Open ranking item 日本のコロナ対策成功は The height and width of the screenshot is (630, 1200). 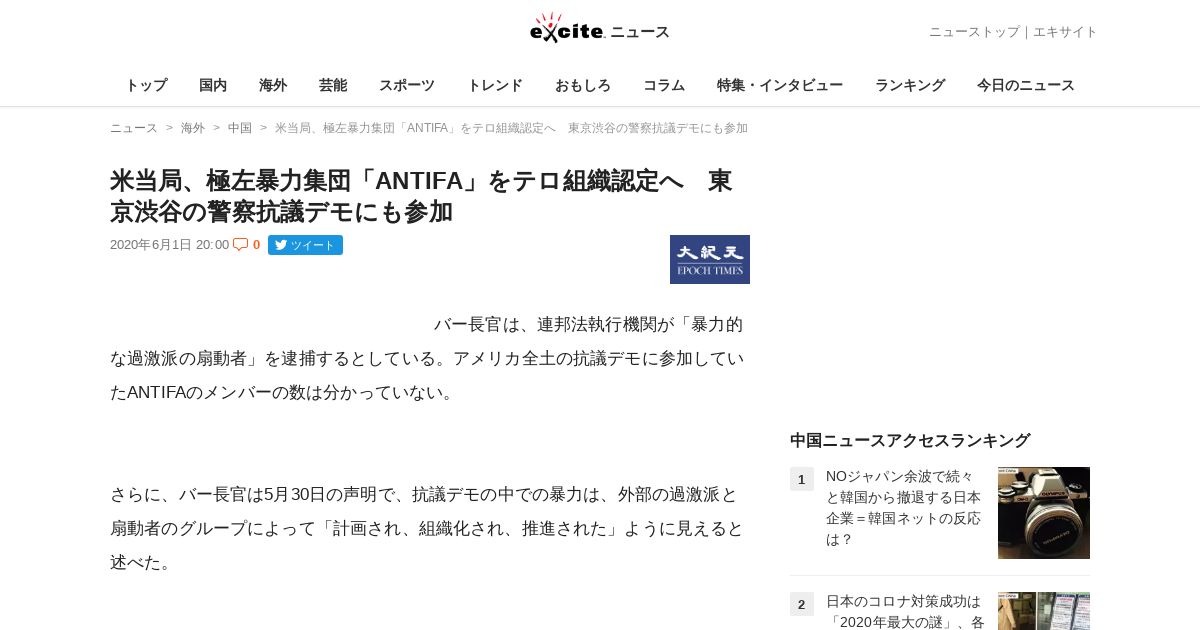click(x=905, y=610)
